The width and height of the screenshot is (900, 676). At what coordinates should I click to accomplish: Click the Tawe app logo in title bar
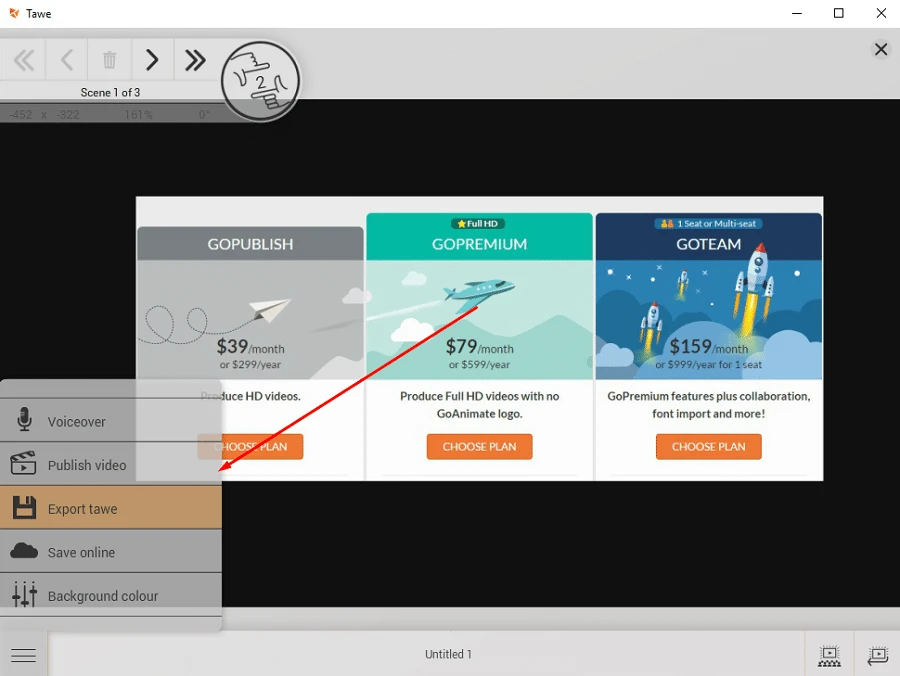(14, 13)
